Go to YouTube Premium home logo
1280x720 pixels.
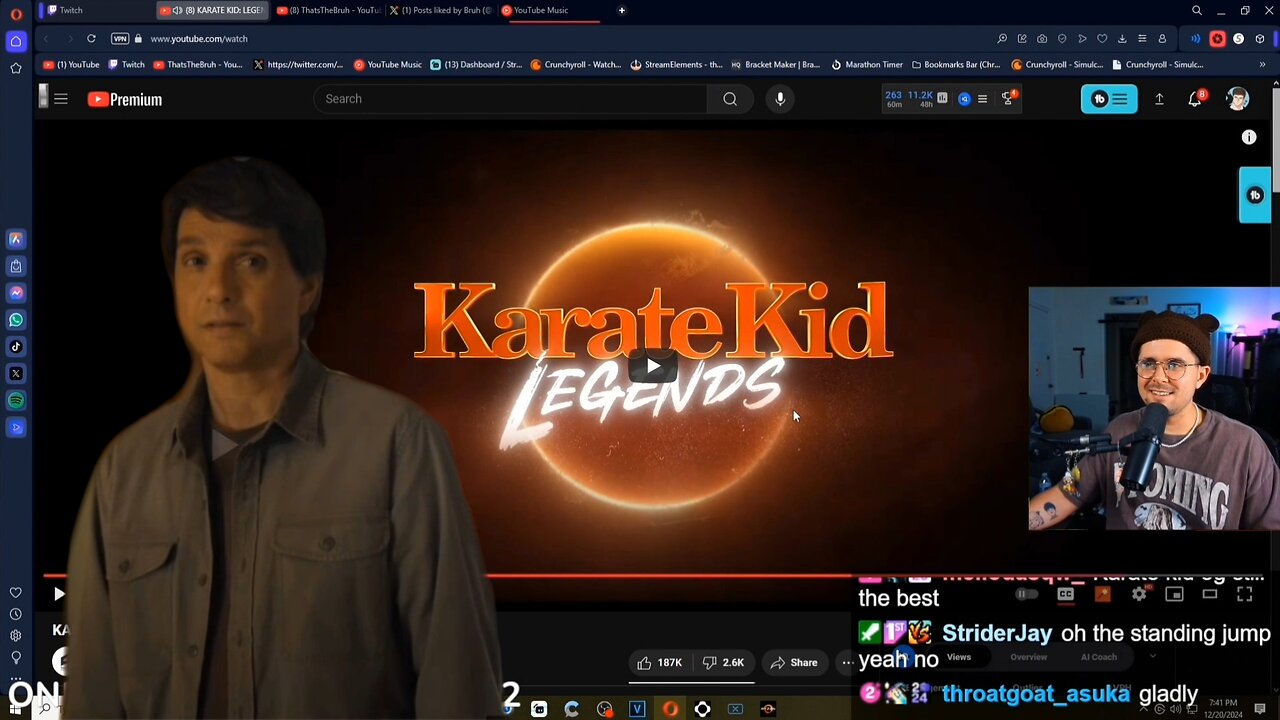pyautogui.click(x=125, y=99)
